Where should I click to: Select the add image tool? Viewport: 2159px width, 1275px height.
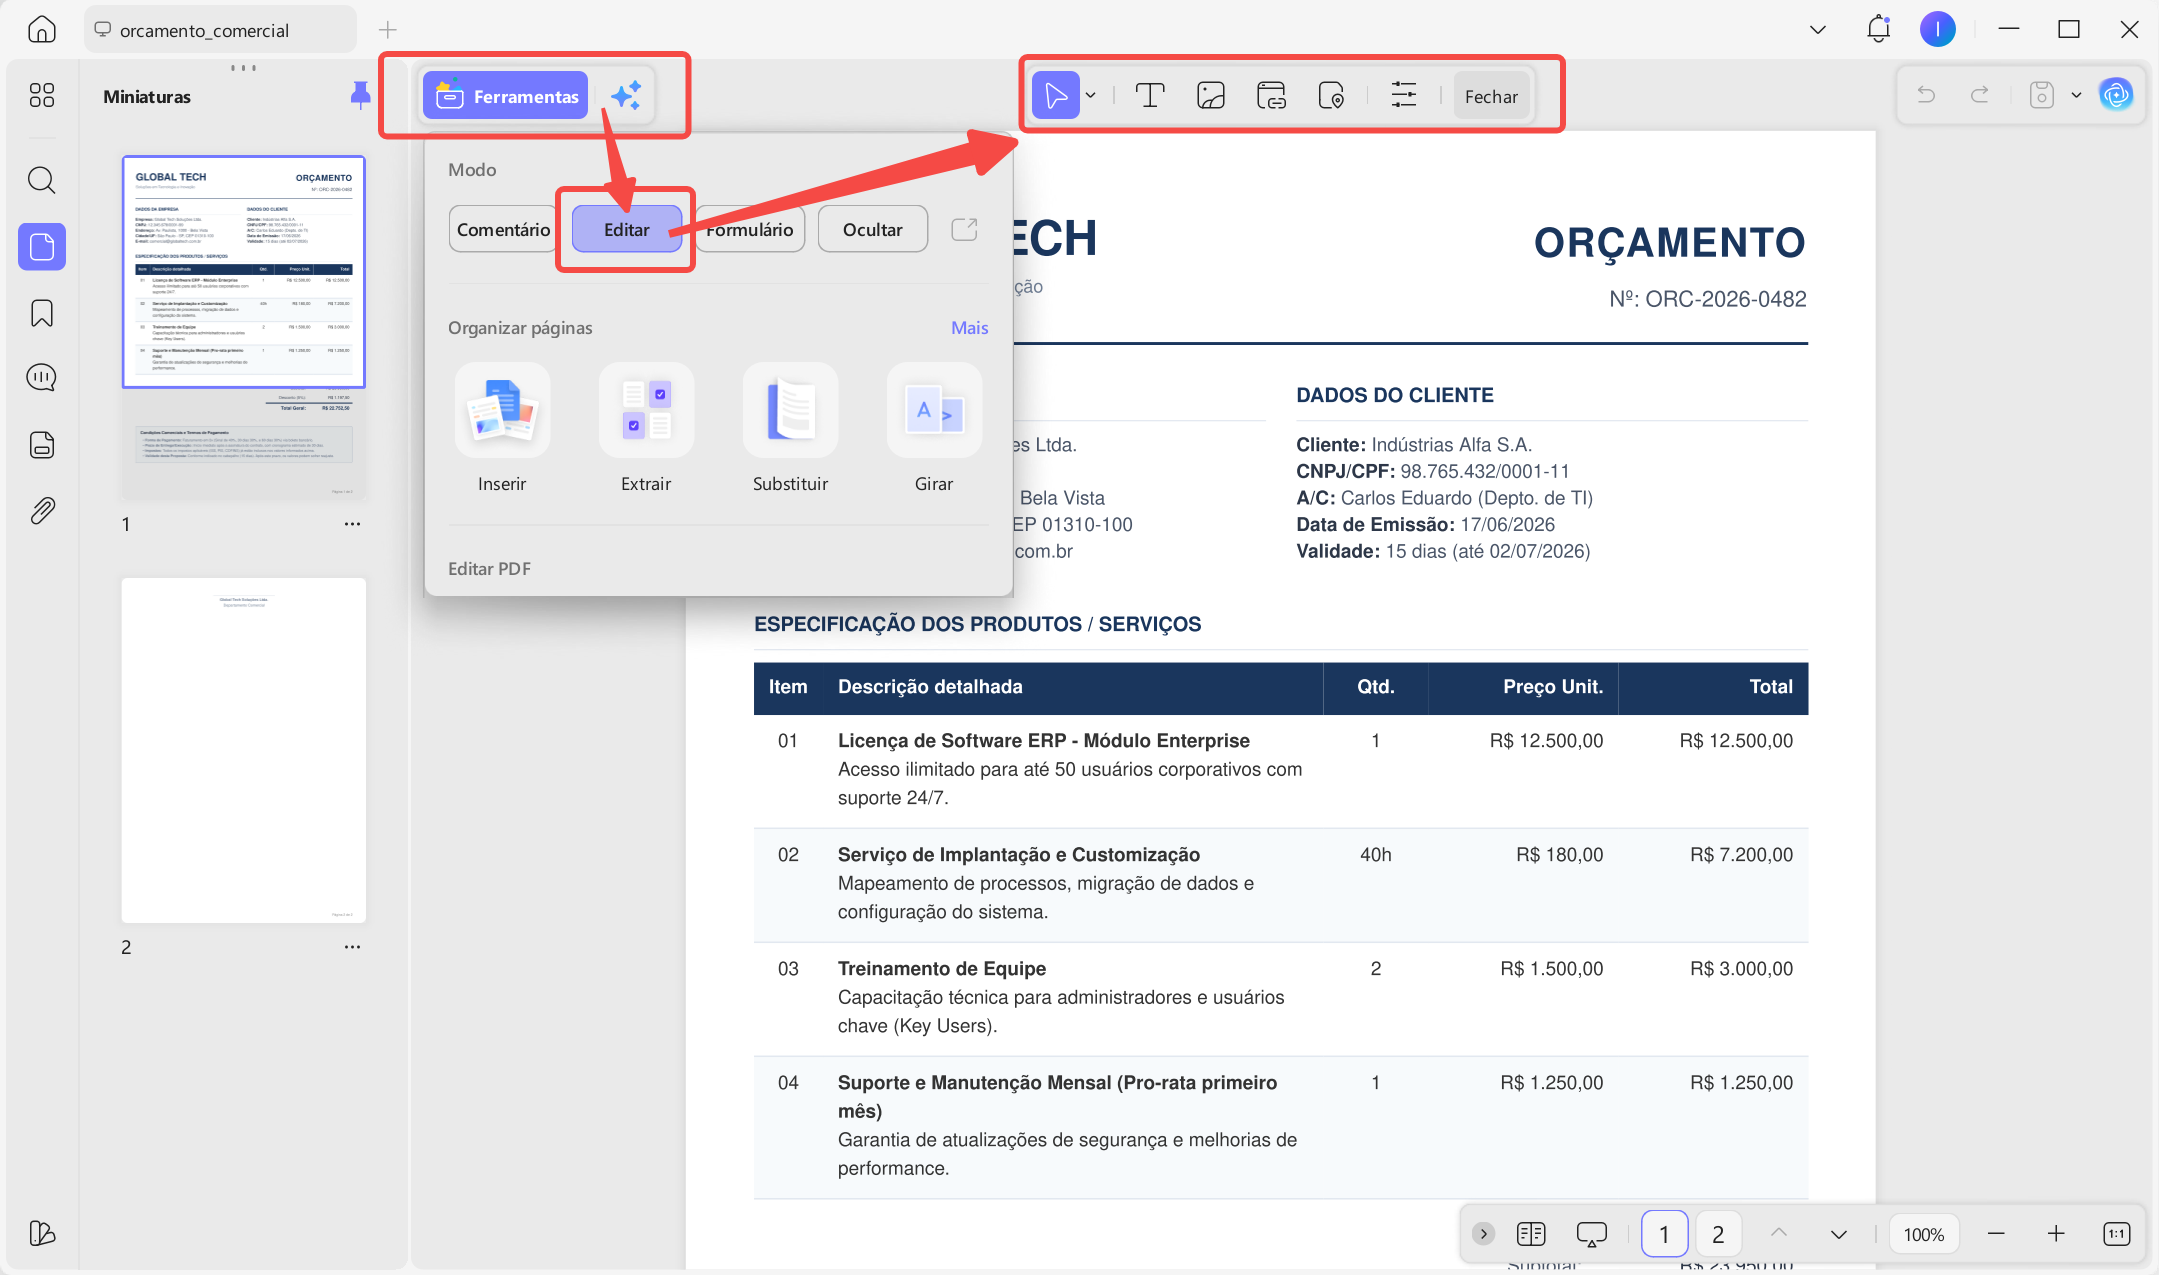pos(1210,96)
